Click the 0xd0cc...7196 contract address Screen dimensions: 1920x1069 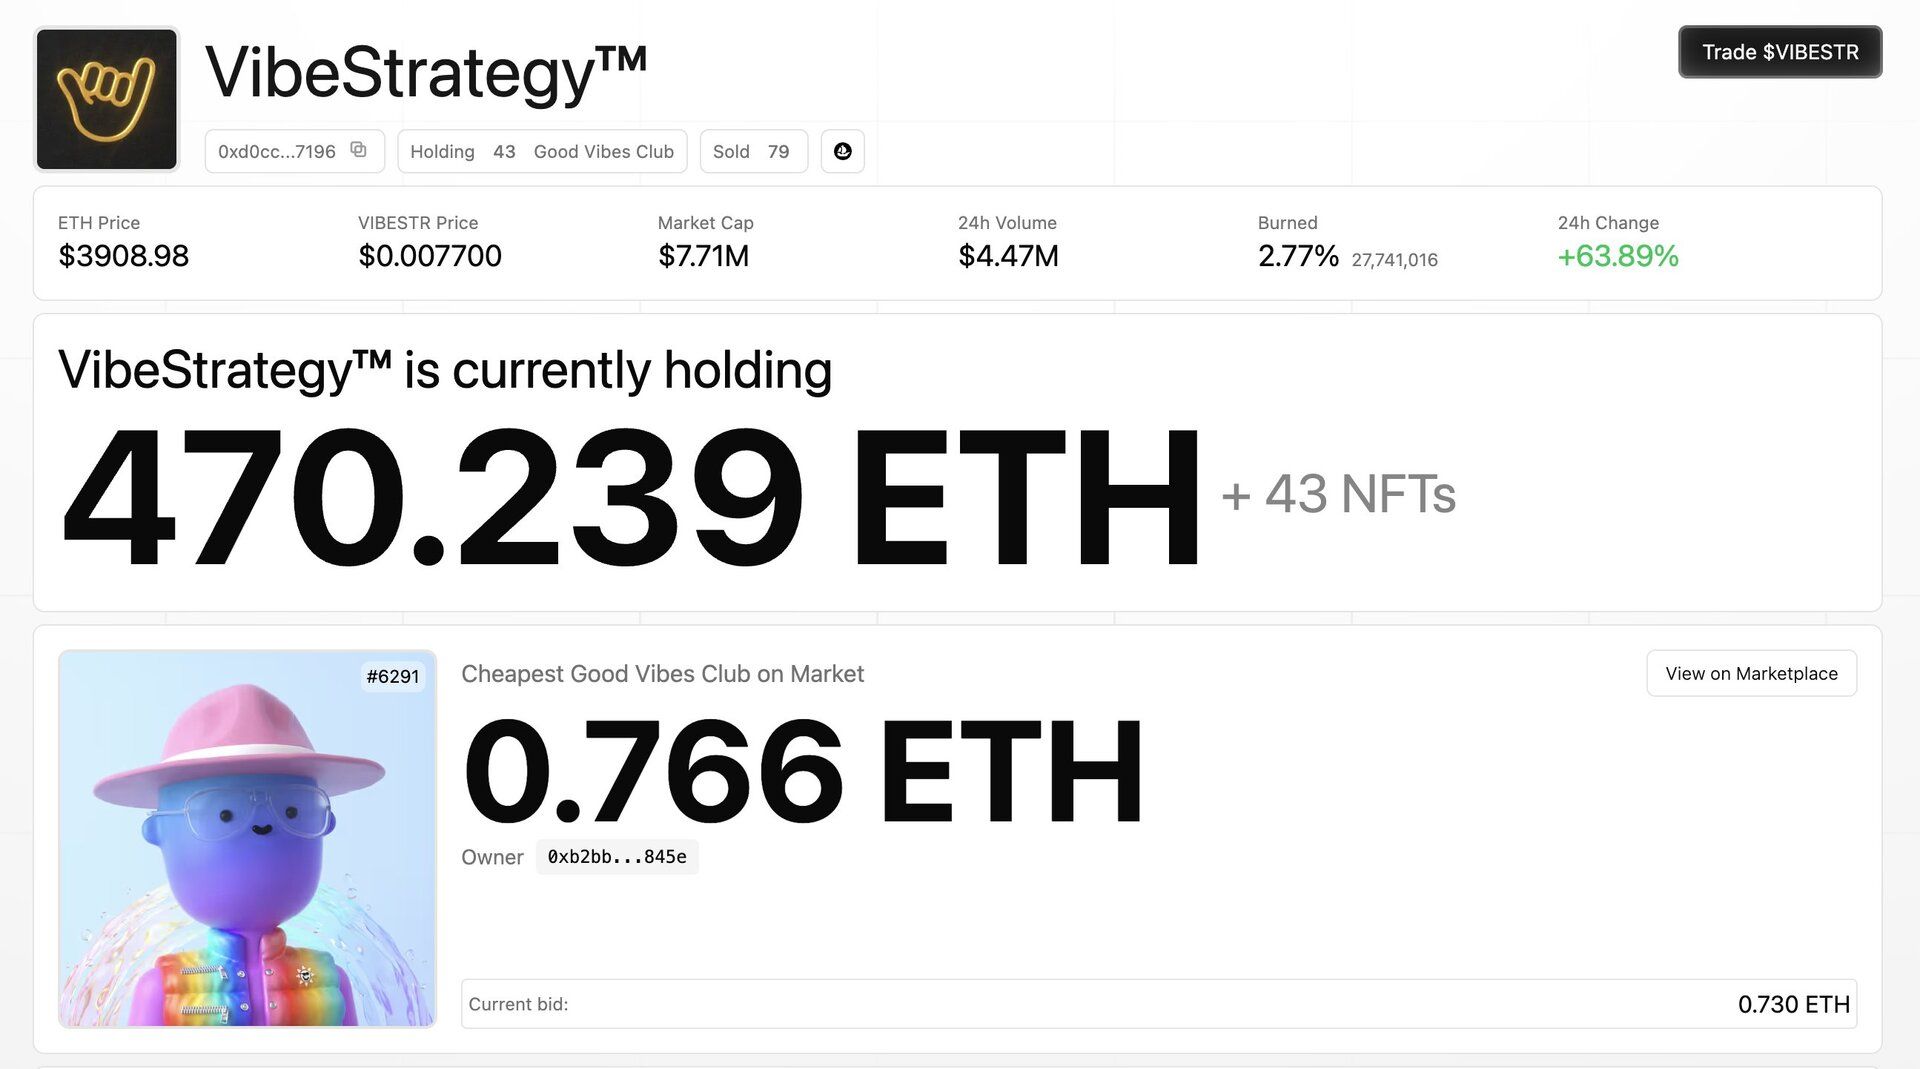277,152
